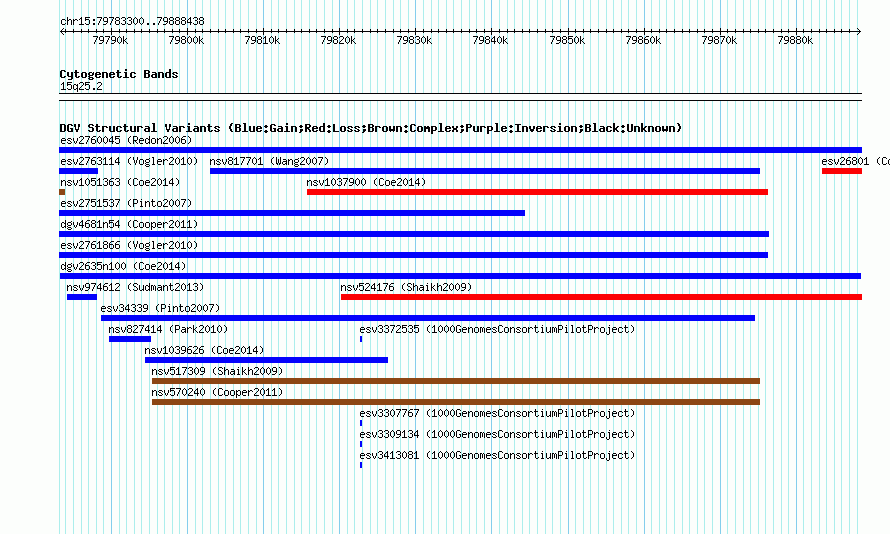Screen dimensions: 890x534
Task: Select the nsv1039626 (Coe2014) blue bar
Action: tap(267, 360)
